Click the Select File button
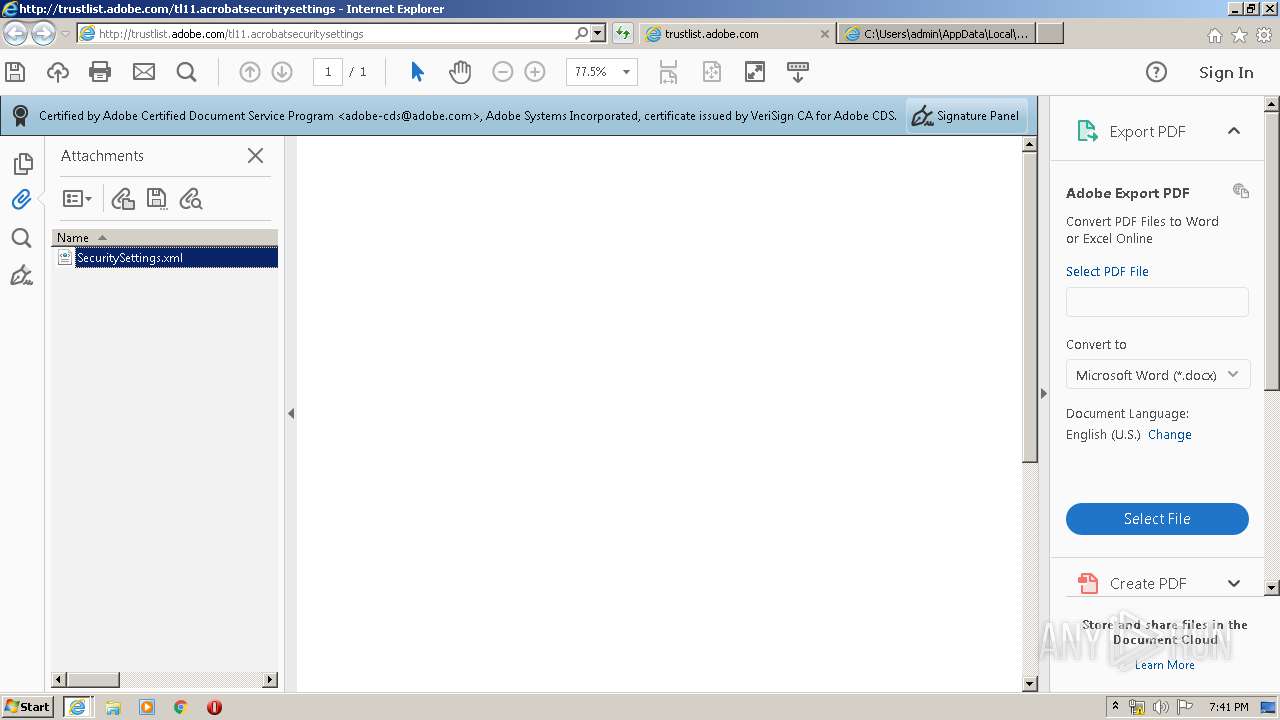The height and width of the screenshot is (720, 1280). [1157, 518]
